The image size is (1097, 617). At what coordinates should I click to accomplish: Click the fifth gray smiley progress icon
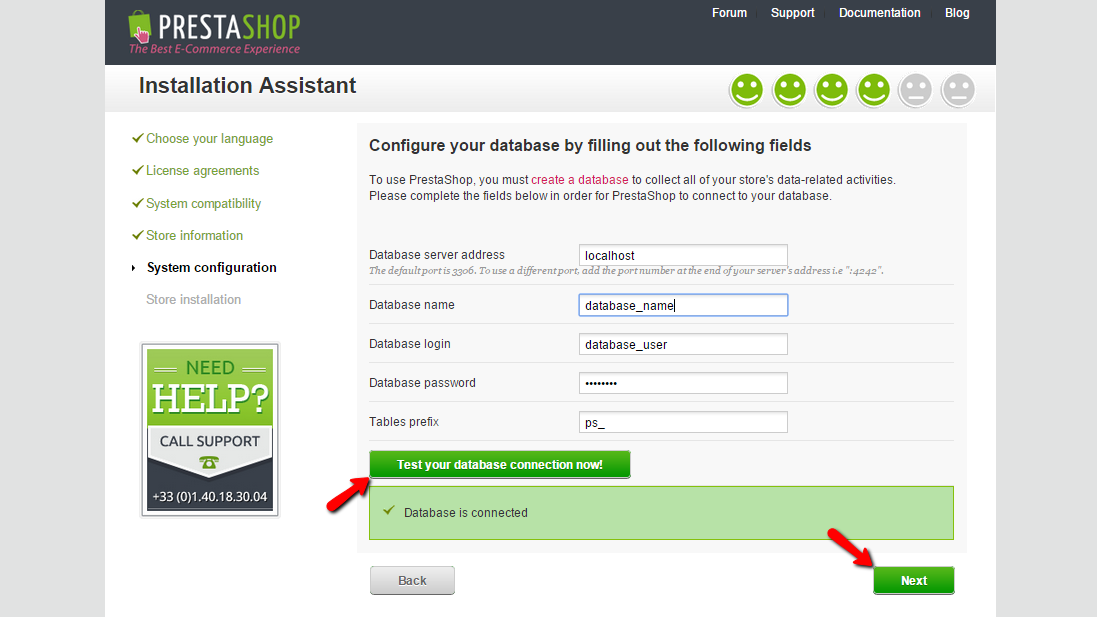[x=915, y=90]
